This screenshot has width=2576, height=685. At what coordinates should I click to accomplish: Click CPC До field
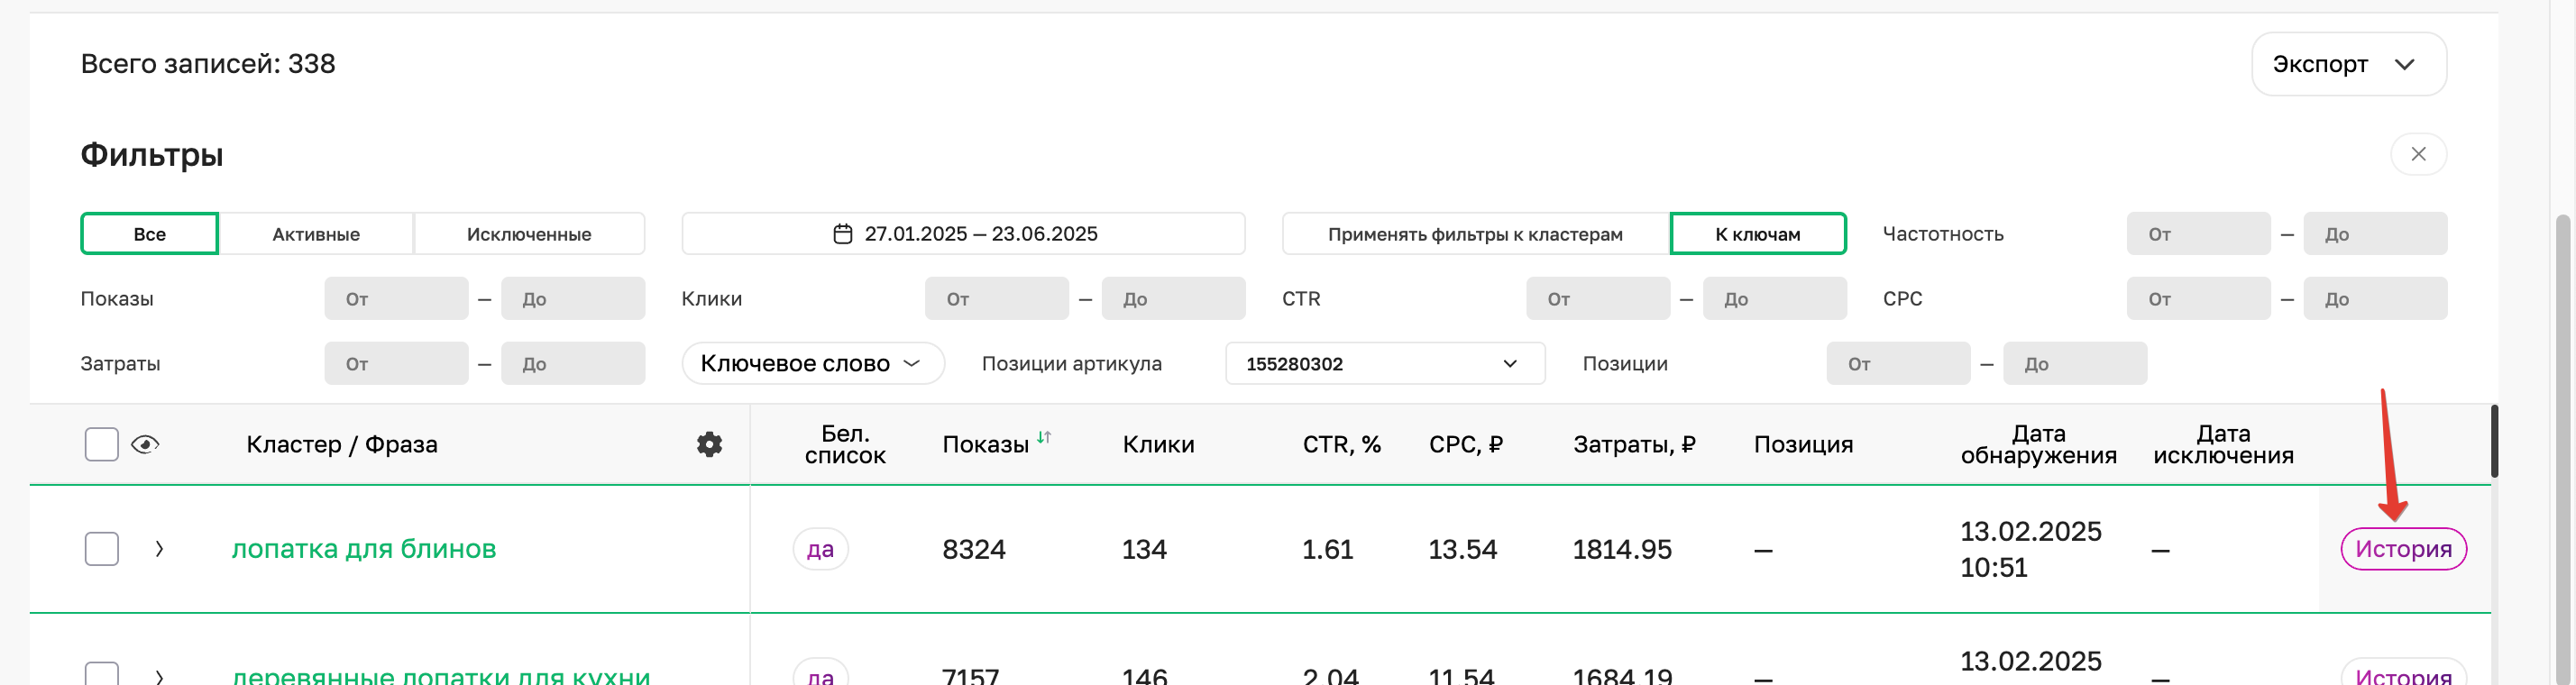click(x=2375, y=299)
